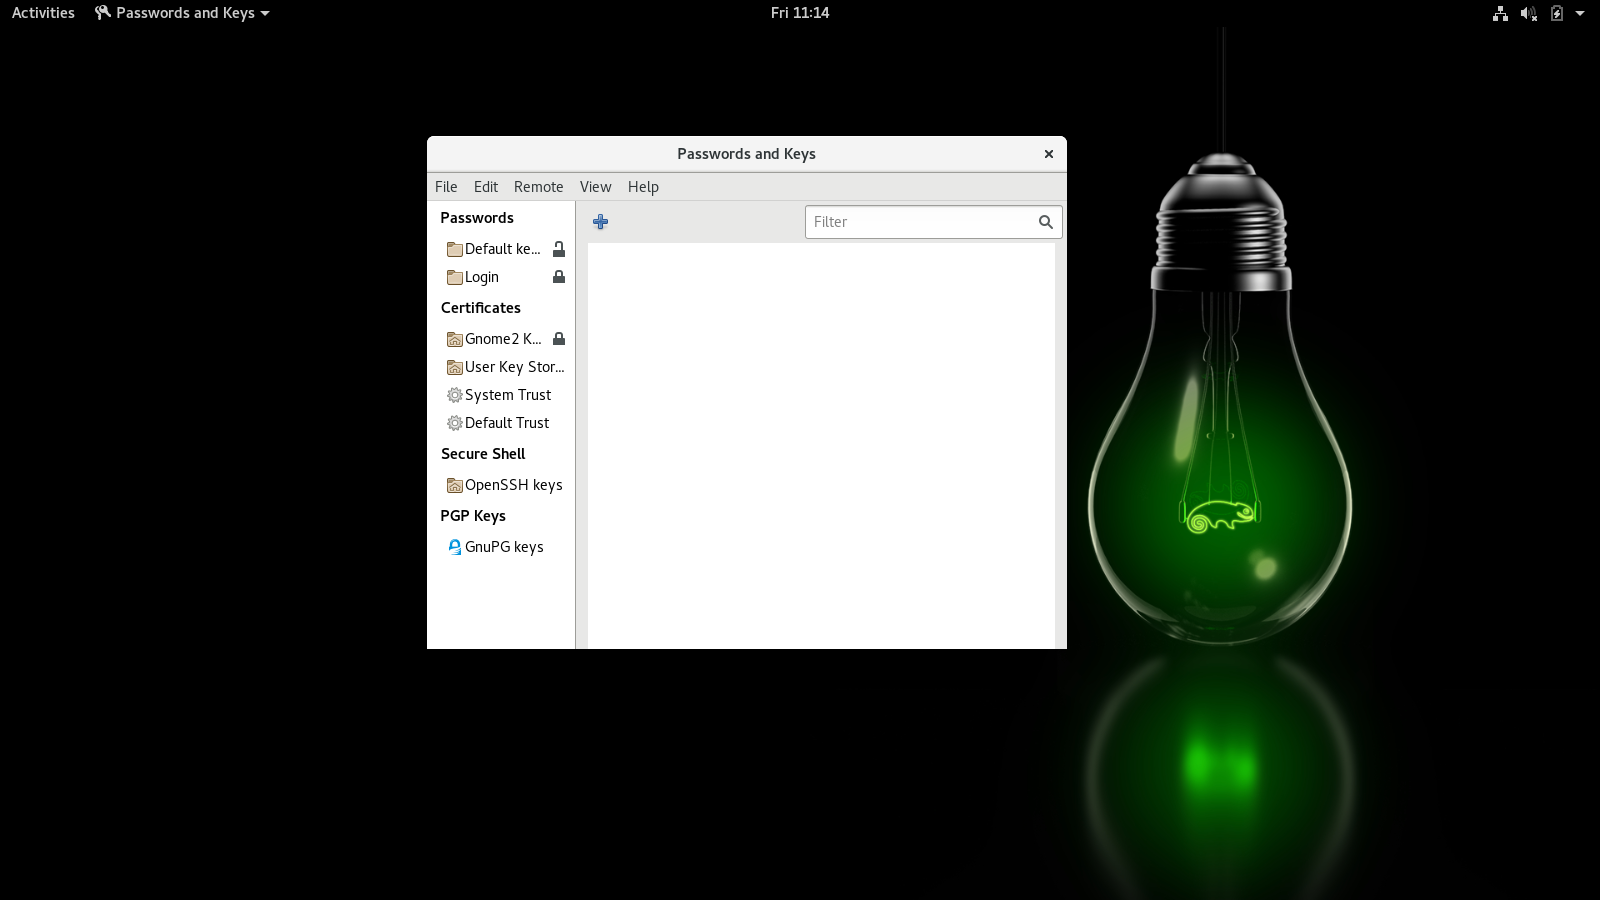Open the File menu

(x=446, y=187)
